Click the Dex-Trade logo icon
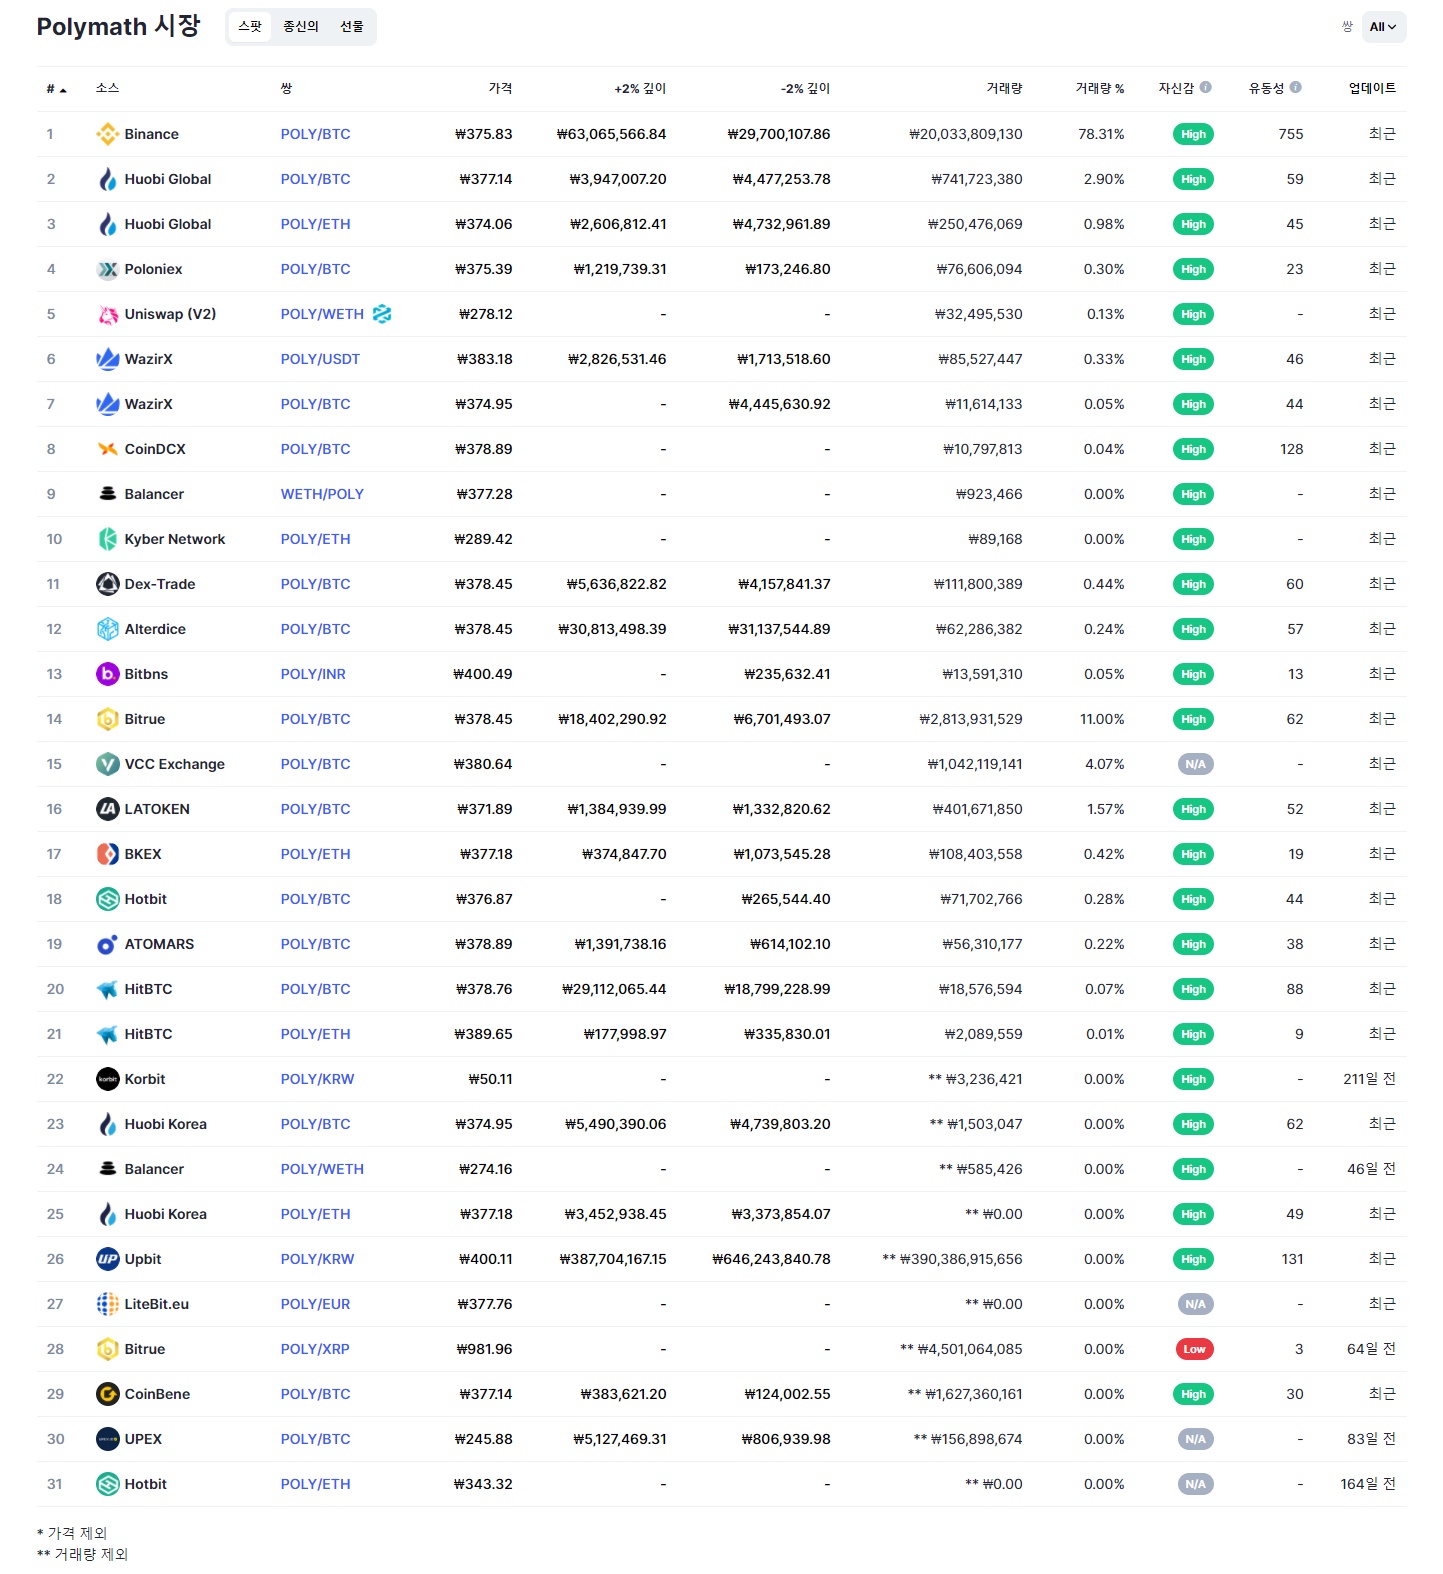This screenshot has width=1443, height=1574. tap(107, 584)
